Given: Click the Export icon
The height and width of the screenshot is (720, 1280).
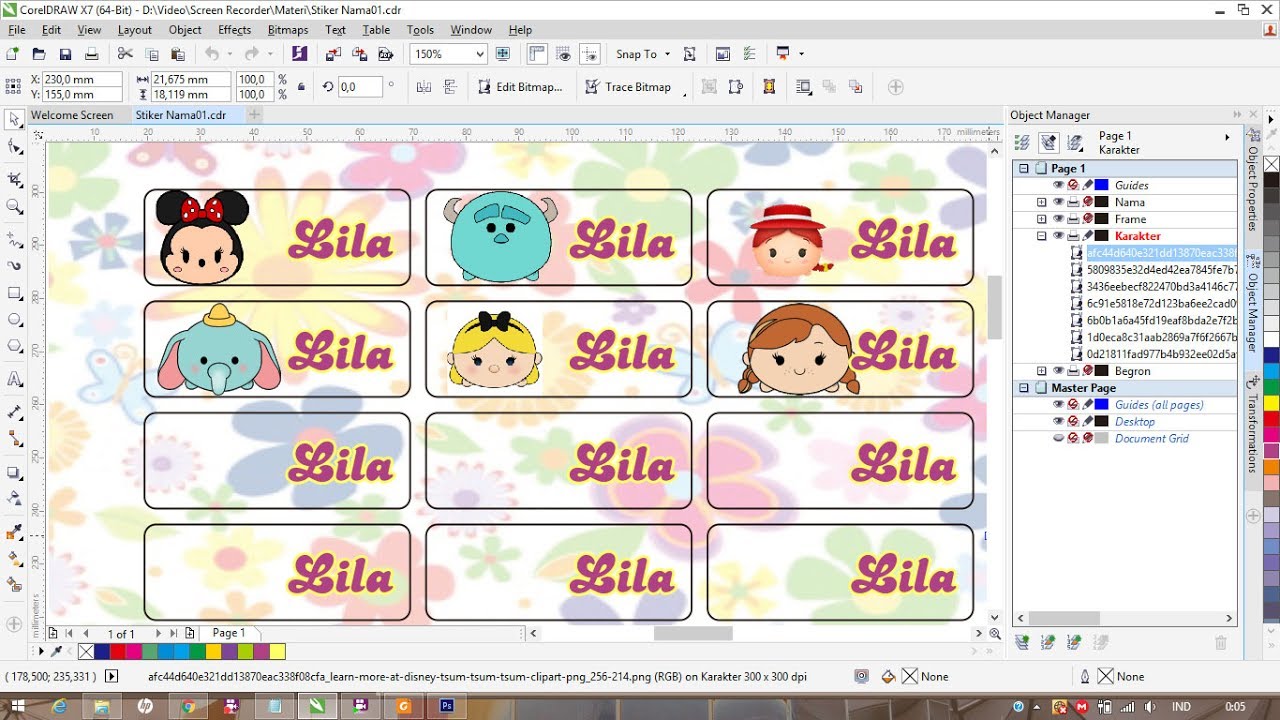Looking at the screenshot, I should coord(358,54).
